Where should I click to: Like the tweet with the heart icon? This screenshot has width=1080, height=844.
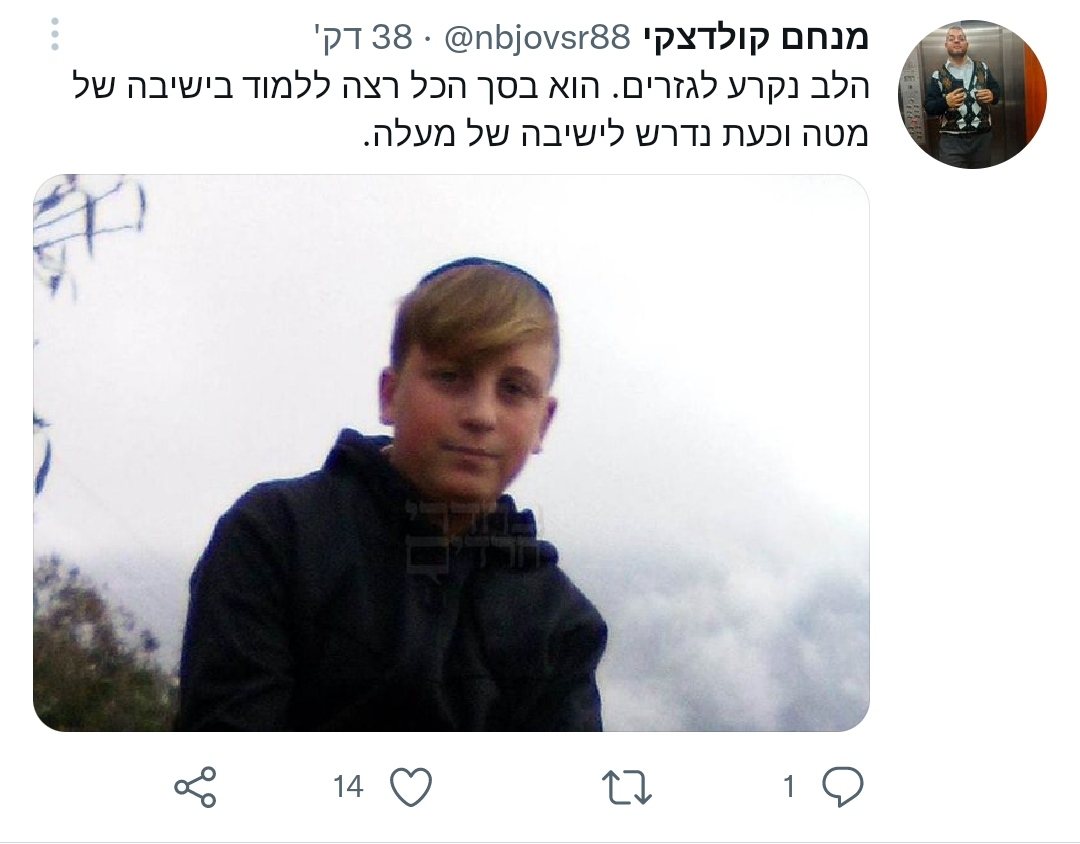click(411, 786)
